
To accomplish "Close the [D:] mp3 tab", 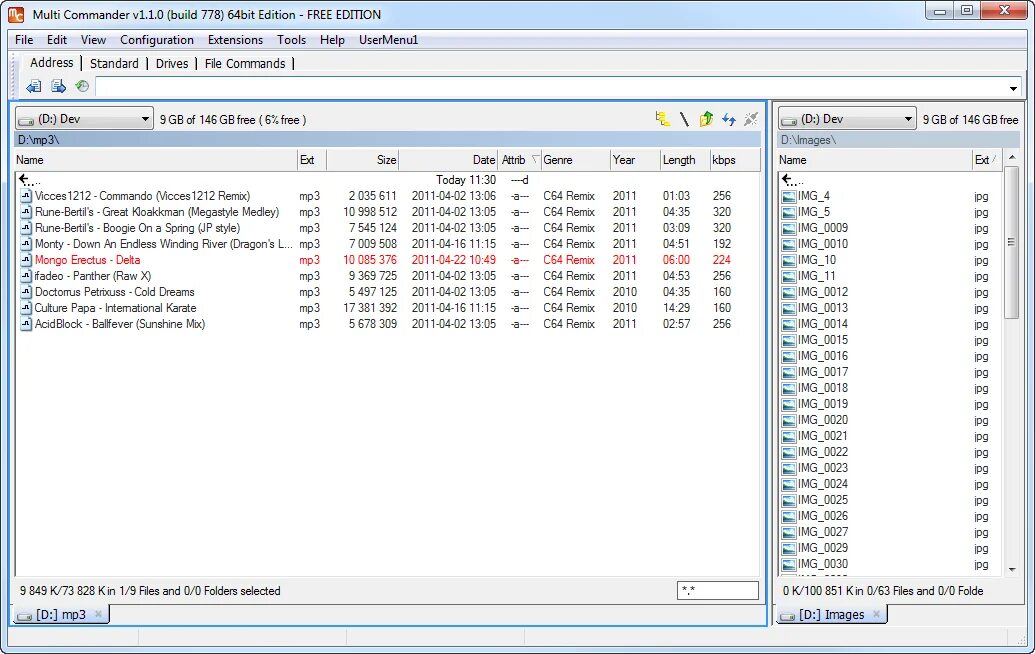I will click(98, 614).
